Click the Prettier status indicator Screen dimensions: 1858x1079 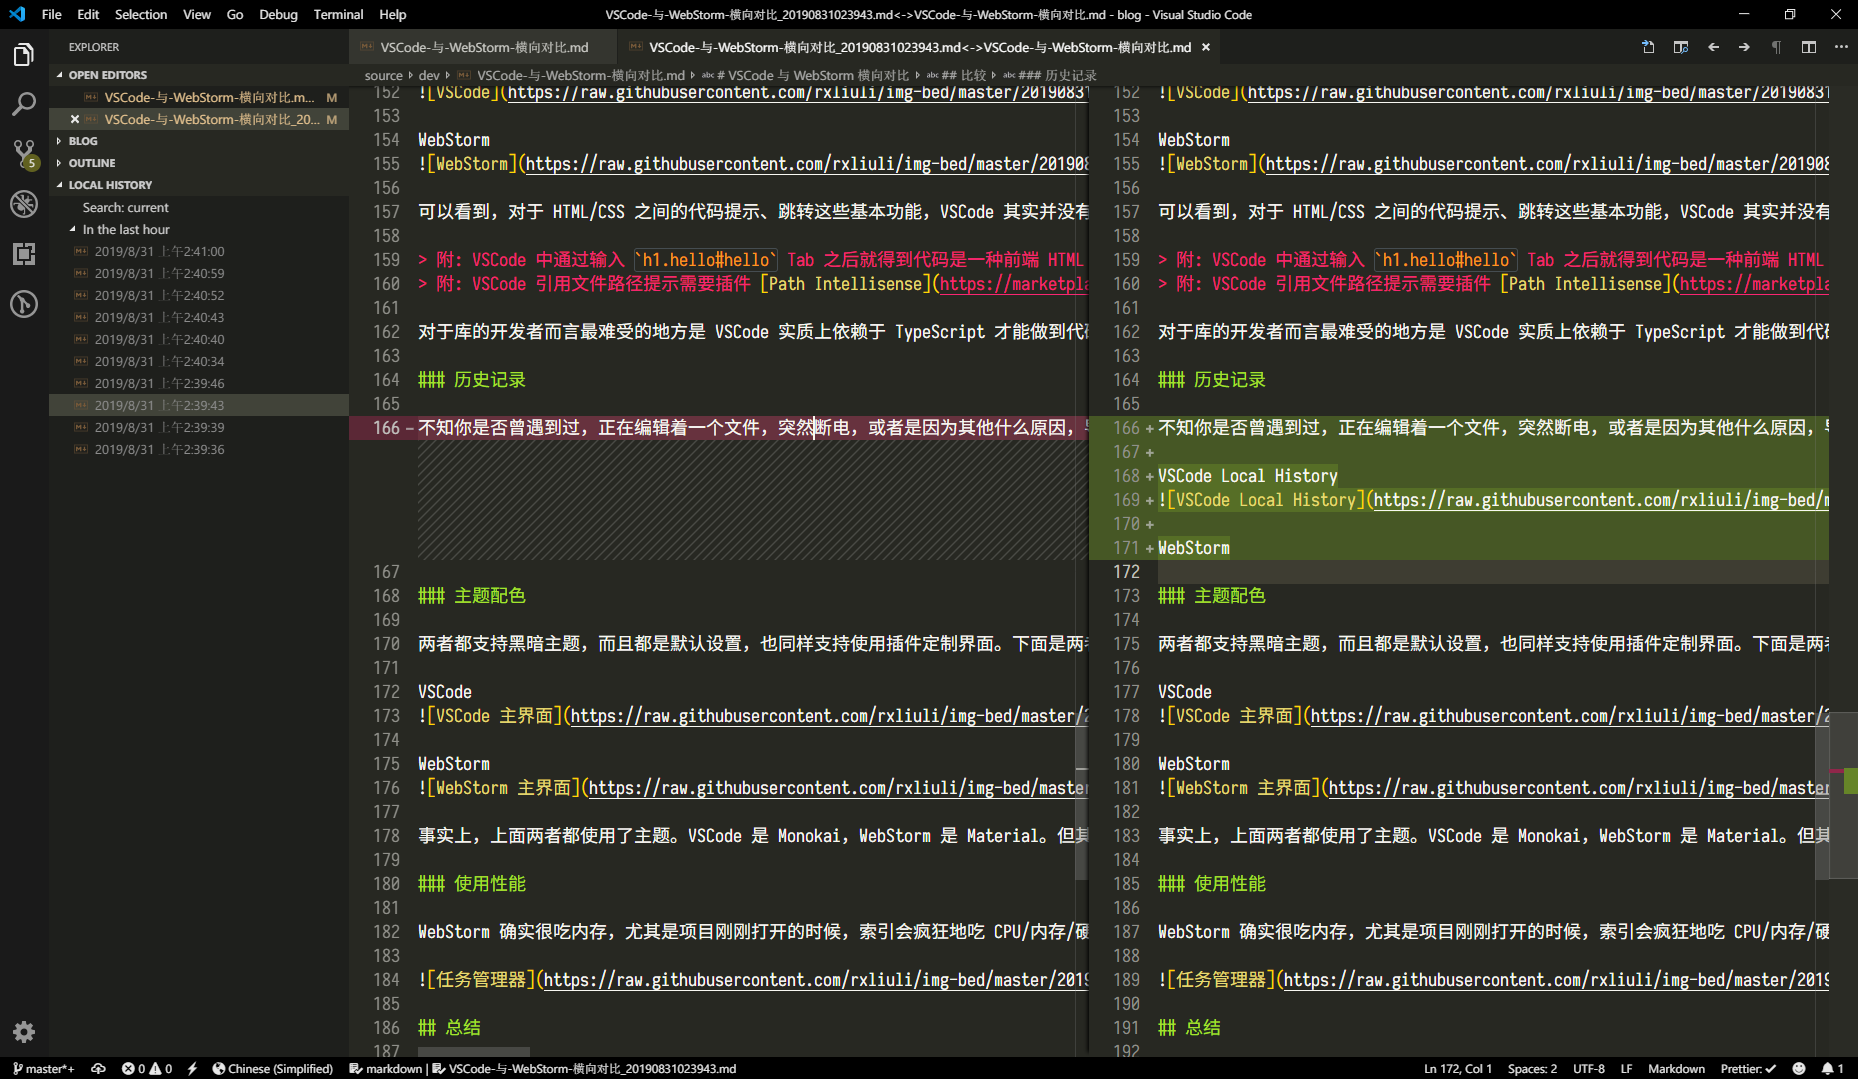(1748, 1068)
